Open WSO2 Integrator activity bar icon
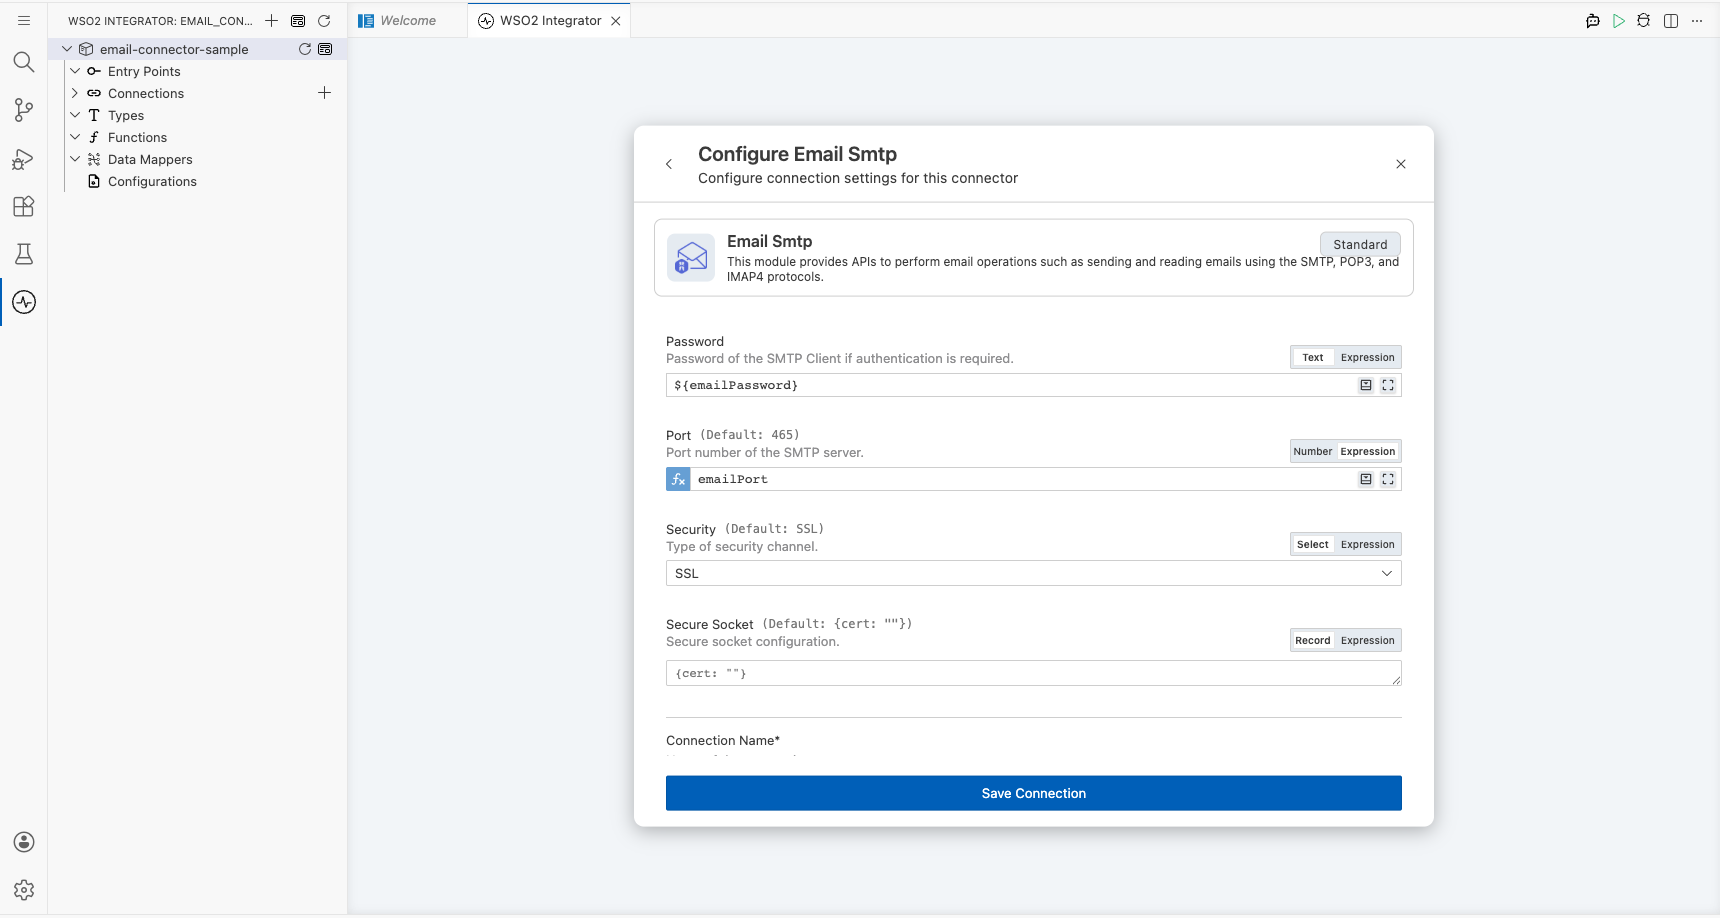Image resolution: width=1720 pixels, height=918 pixels. (24, 302)
